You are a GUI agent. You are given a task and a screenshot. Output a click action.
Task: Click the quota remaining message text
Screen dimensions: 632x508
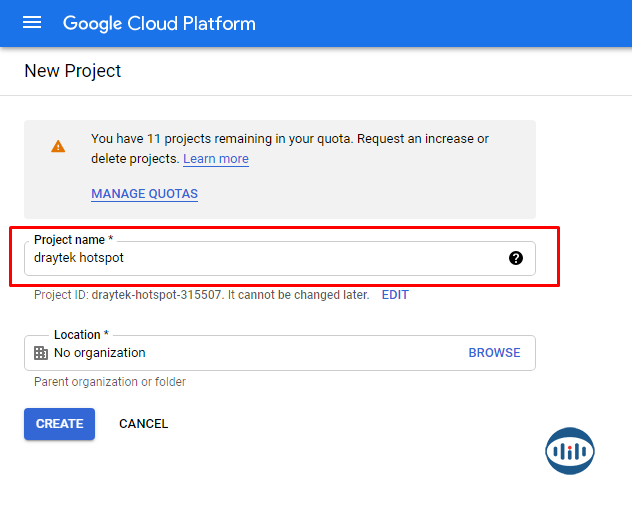(x=290, y=139)
